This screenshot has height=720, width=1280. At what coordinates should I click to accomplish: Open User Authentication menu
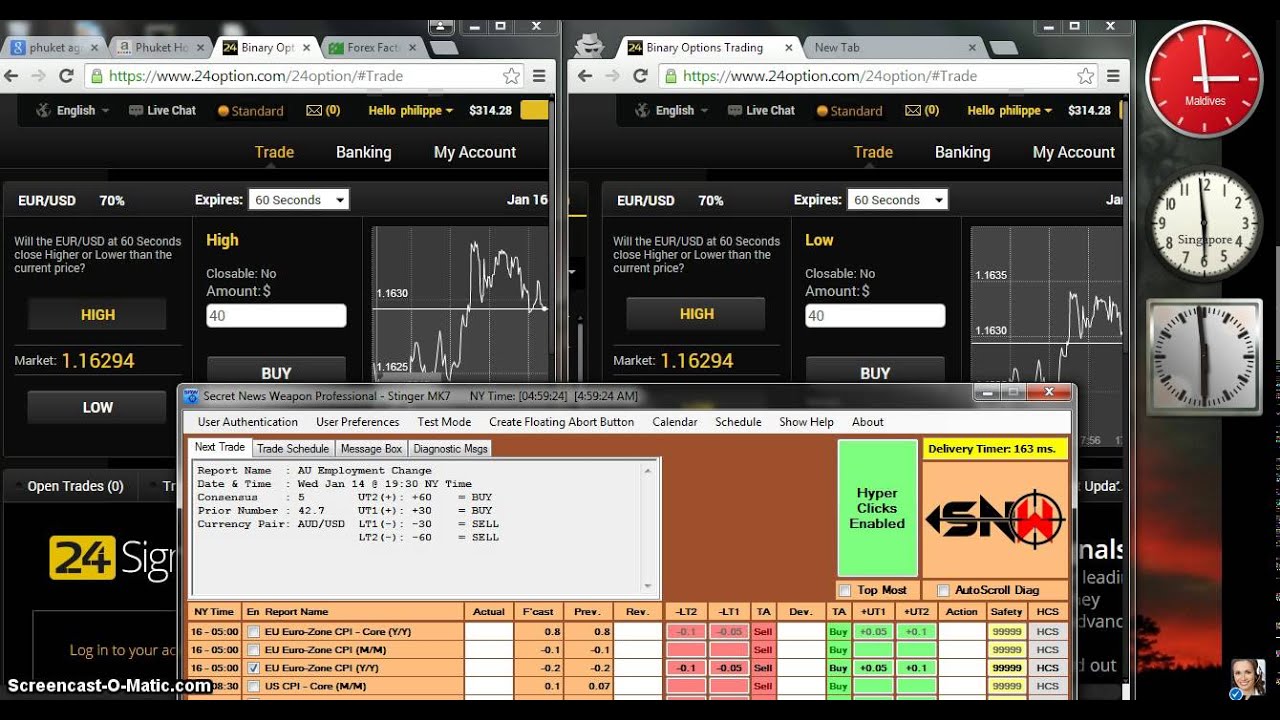[248, 422]
